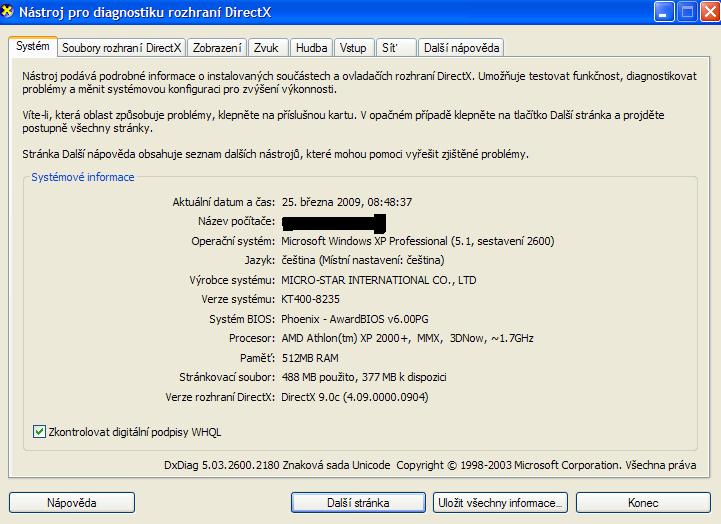Image resolution: width=721 pixels, height=524 pixels.
Task: Switch to the Zvuk tab
Action: 269,48
